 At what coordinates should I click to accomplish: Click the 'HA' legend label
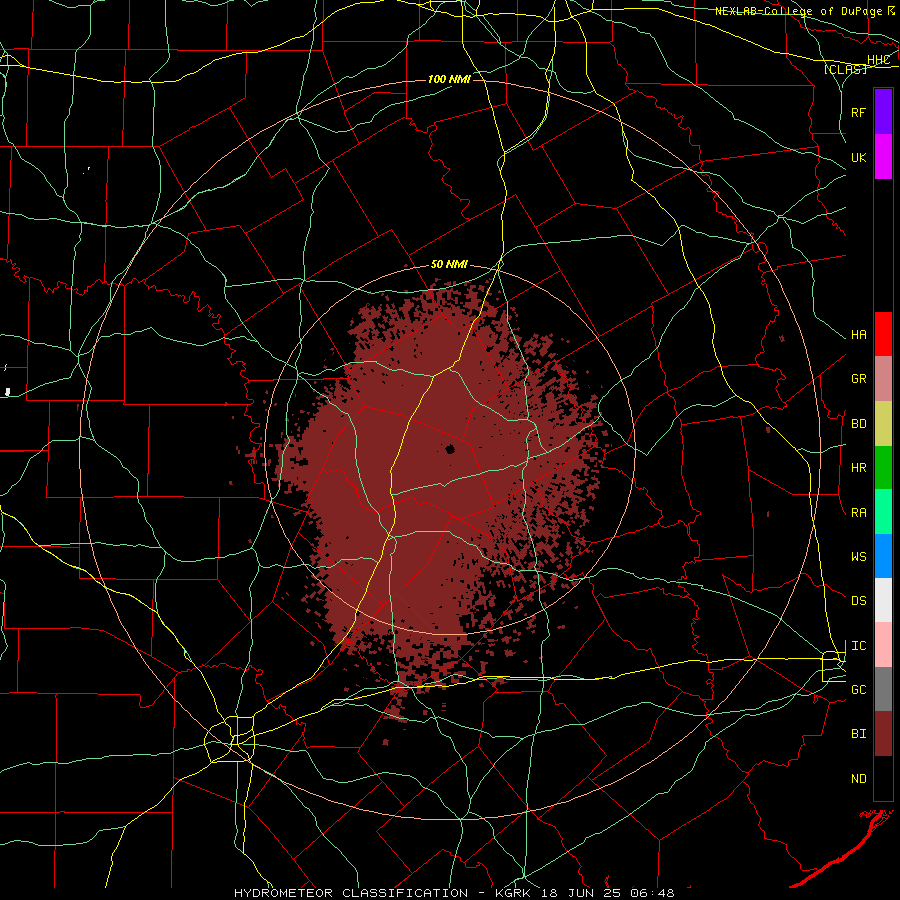pyautogui.click(x=858, y=334)
